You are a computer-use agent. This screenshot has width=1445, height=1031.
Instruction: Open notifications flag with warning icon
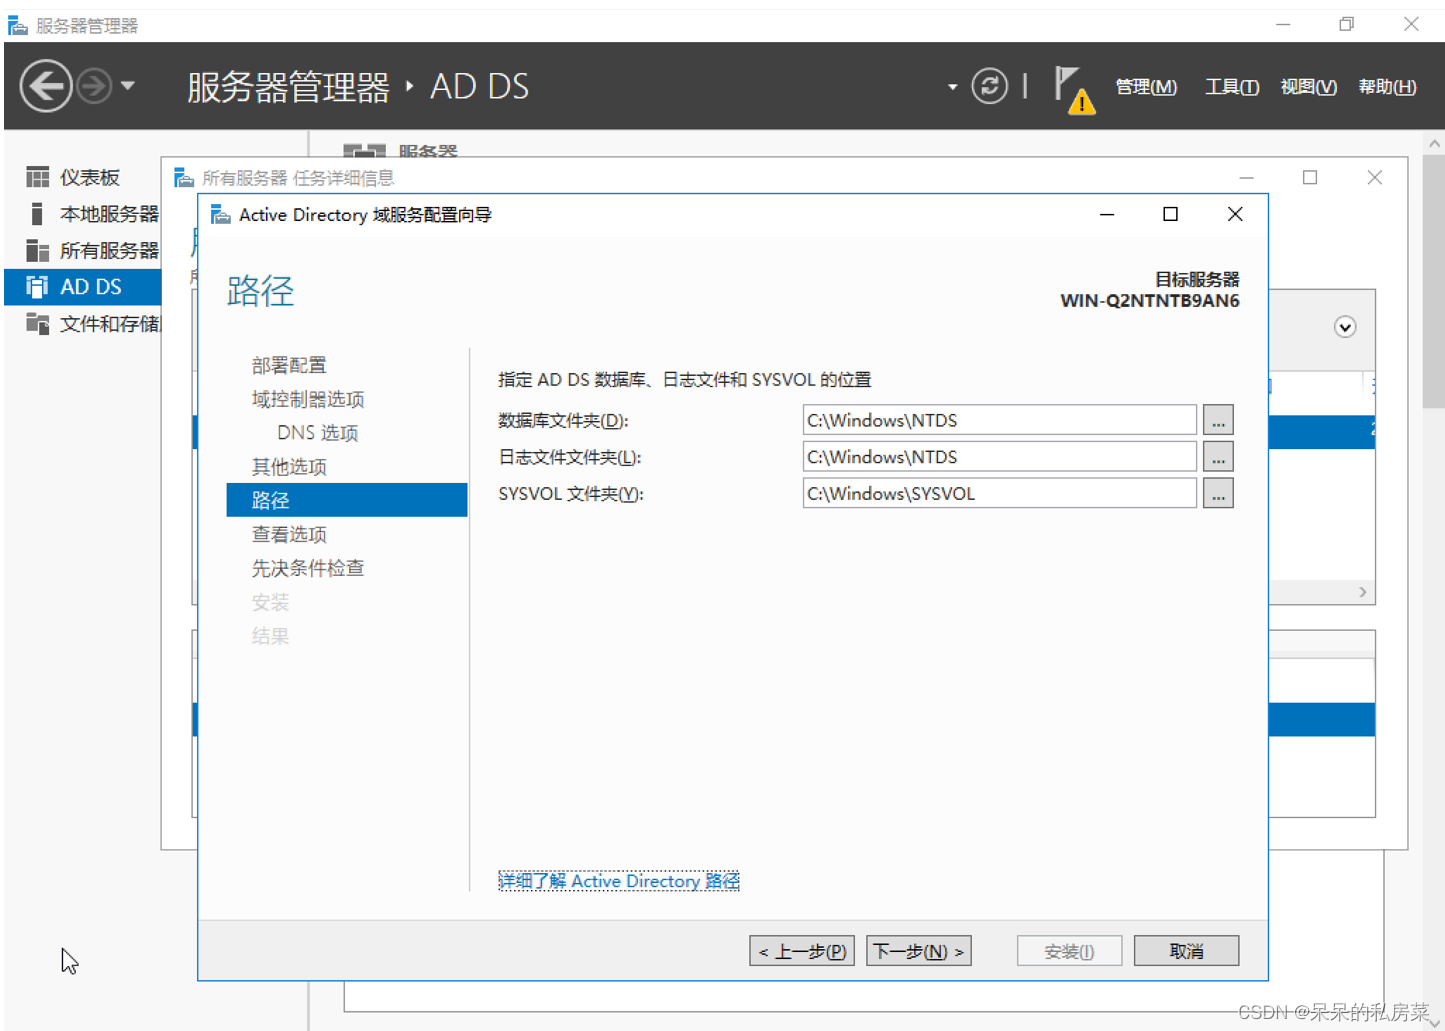[x=1074, y=89]
